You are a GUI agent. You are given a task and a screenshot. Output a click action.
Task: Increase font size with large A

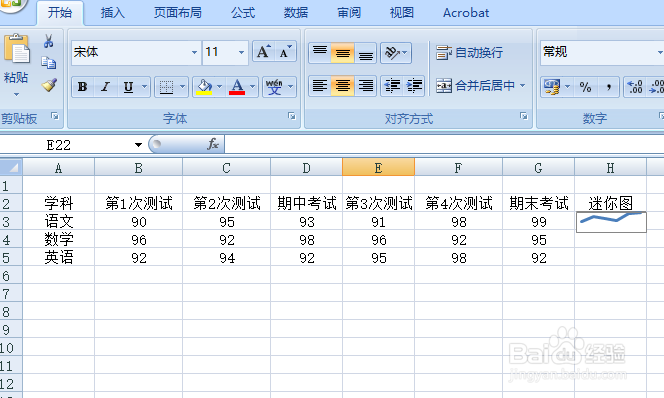tap(263, 52)
